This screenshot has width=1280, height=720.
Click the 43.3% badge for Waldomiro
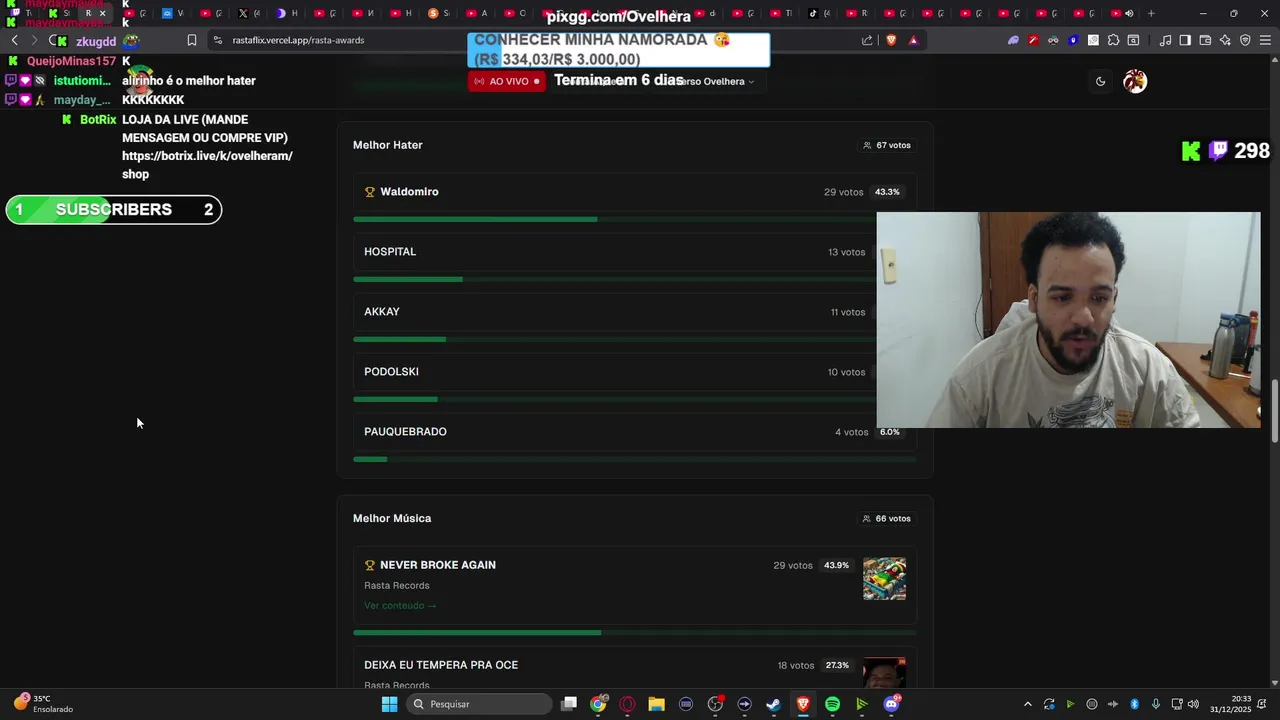887,192
